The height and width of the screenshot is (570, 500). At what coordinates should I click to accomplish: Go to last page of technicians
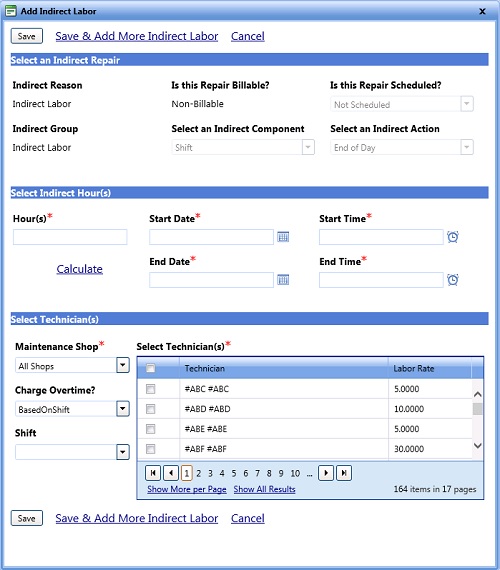click(344, 473)
